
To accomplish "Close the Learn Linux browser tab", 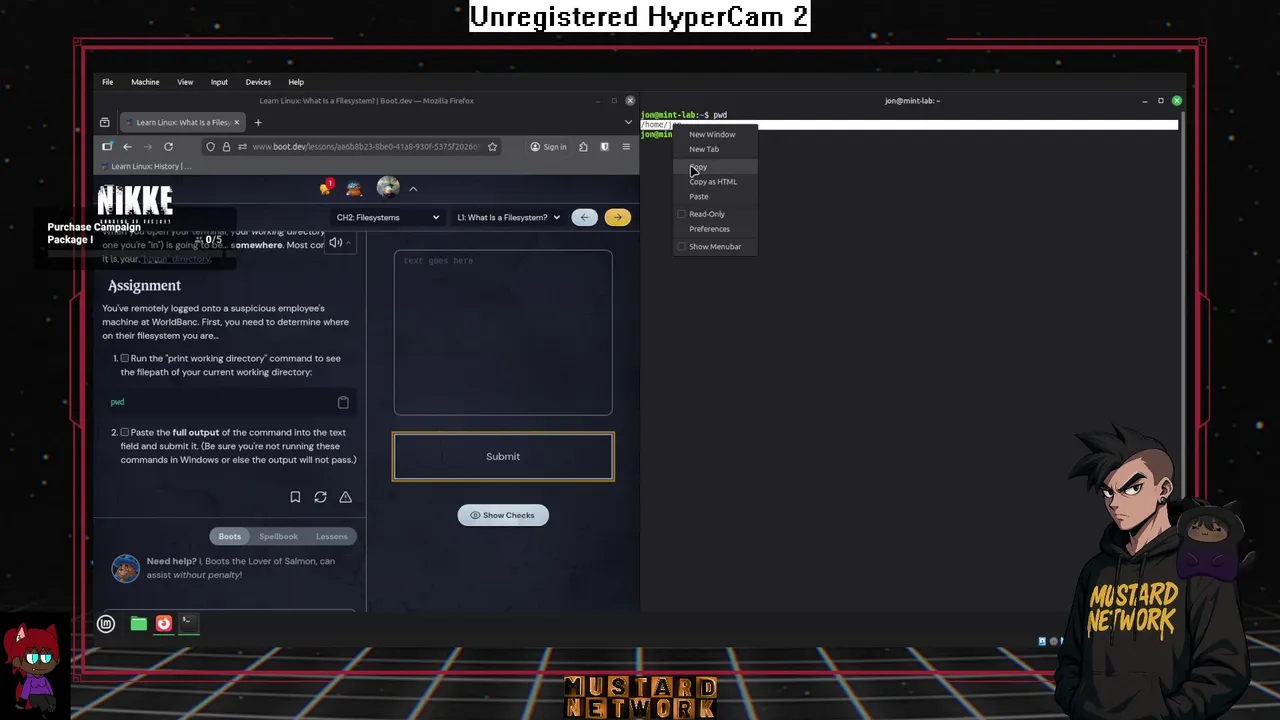I will coord(238,122).
